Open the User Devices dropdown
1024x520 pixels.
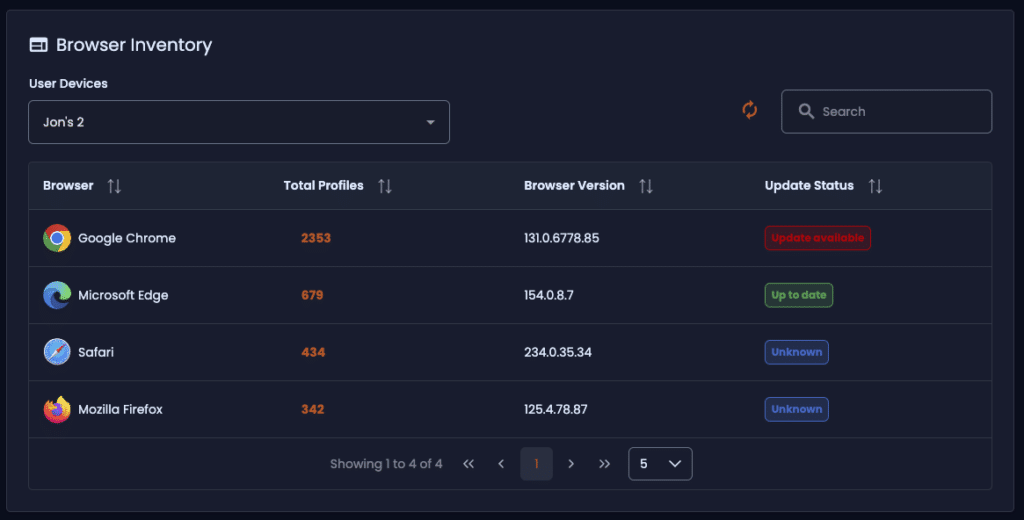pos(239,122)
